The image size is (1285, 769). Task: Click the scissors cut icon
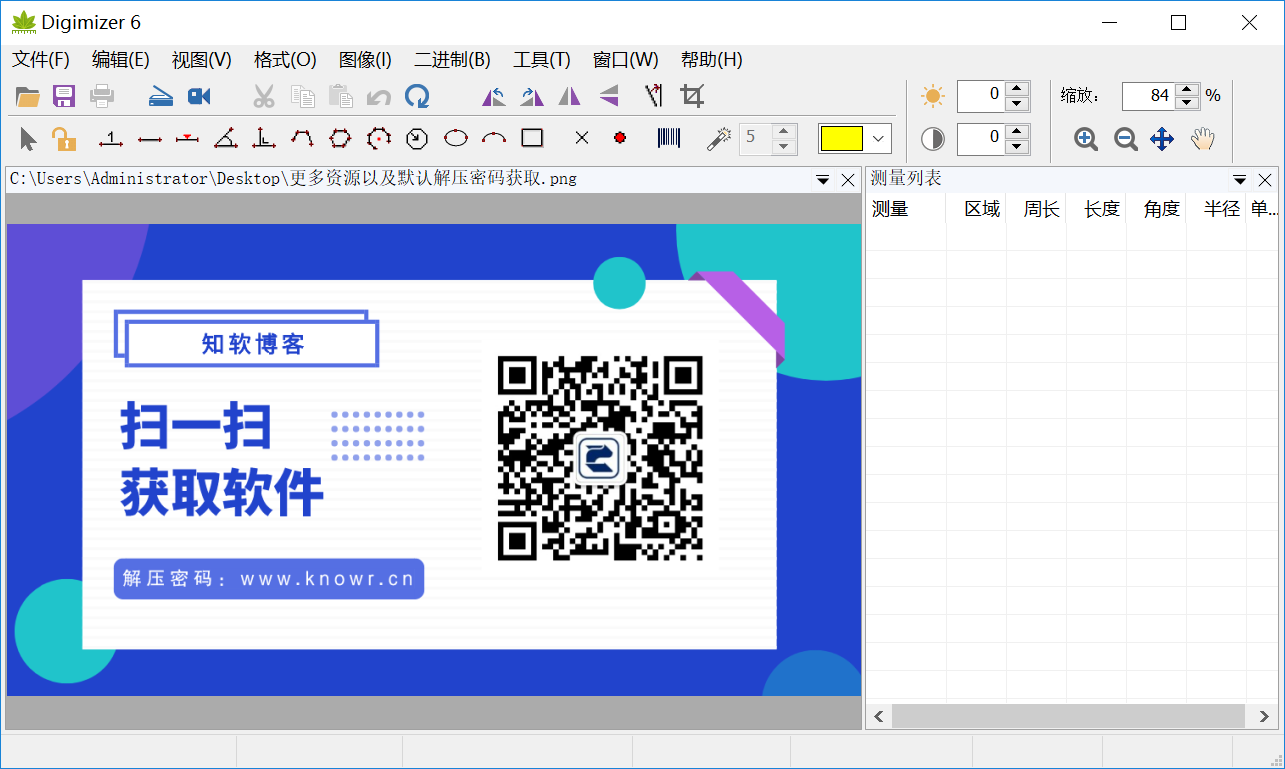tap(264, 96)
